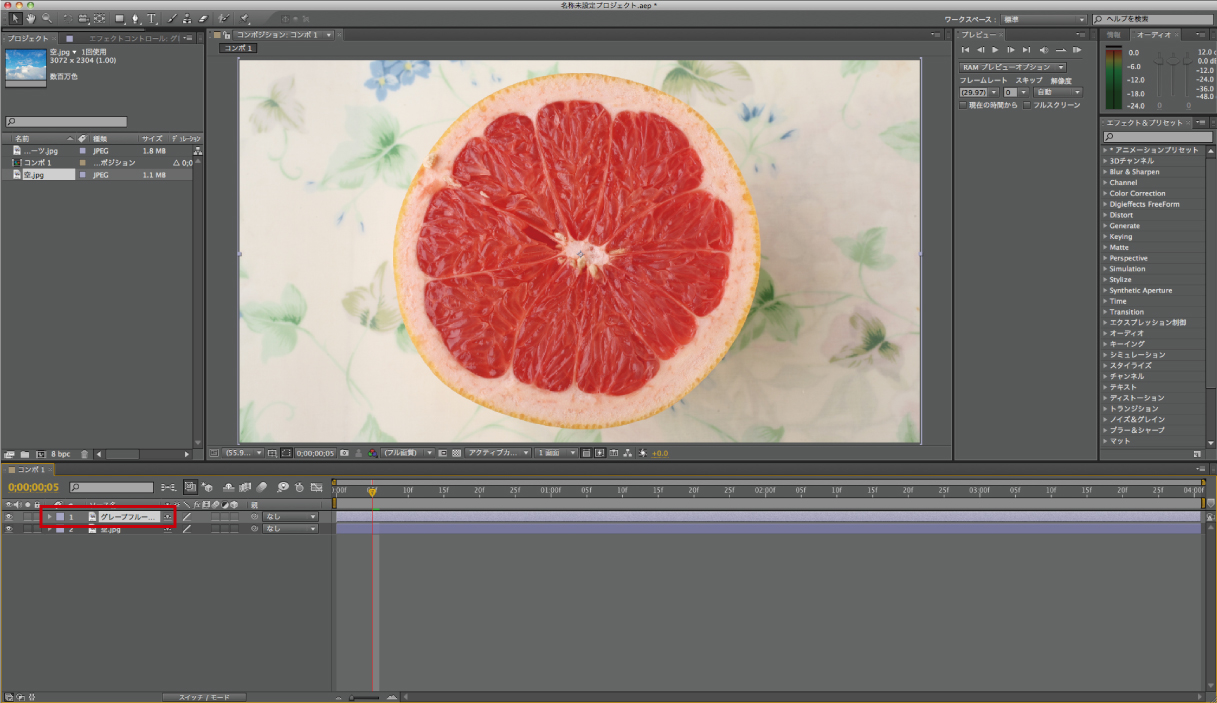Viewport: 1217px width, 703px height.
Task: Enable the フルスクリーン checkbox
Action: click(x=1026, y=105)
